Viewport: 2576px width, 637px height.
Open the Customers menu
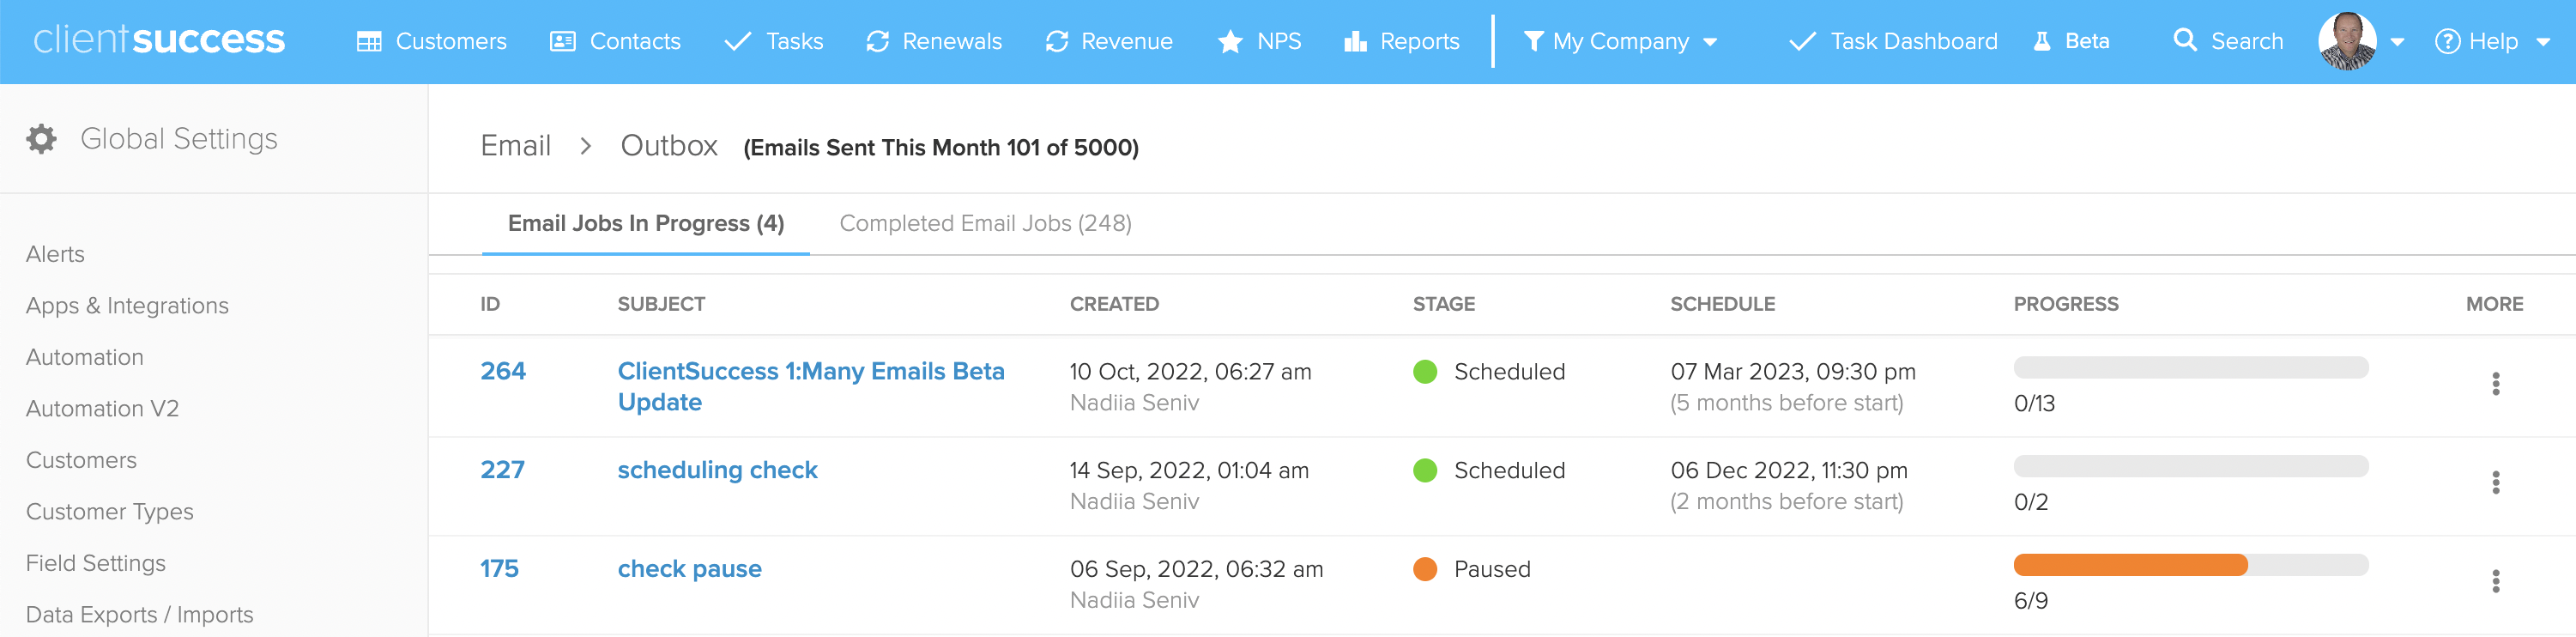(451, 41)
